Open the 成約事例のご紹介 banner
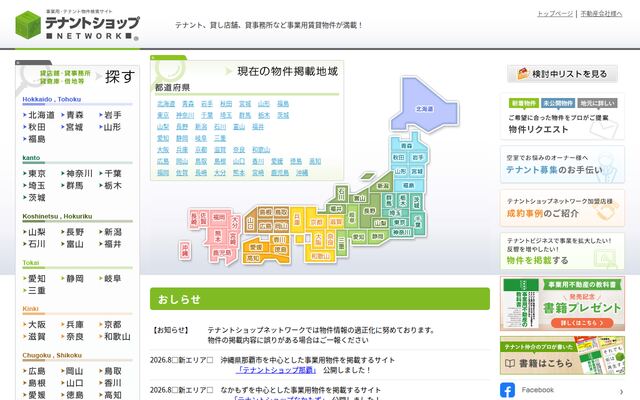 pos(562,208)
